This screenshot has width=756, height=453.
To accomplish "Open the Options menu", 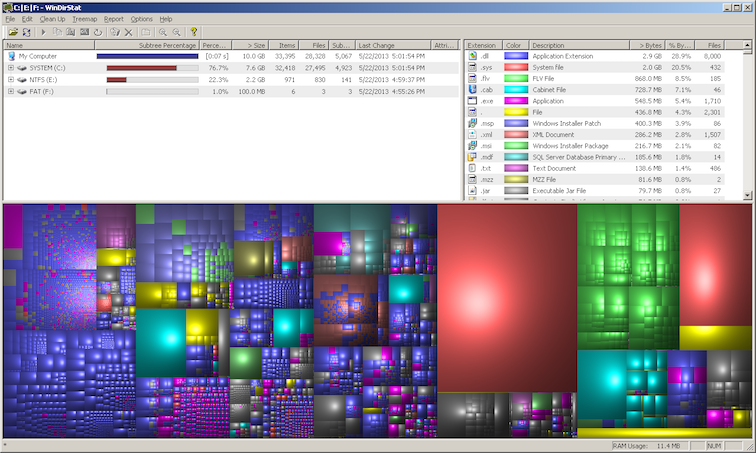I will [x=141, y=19].
